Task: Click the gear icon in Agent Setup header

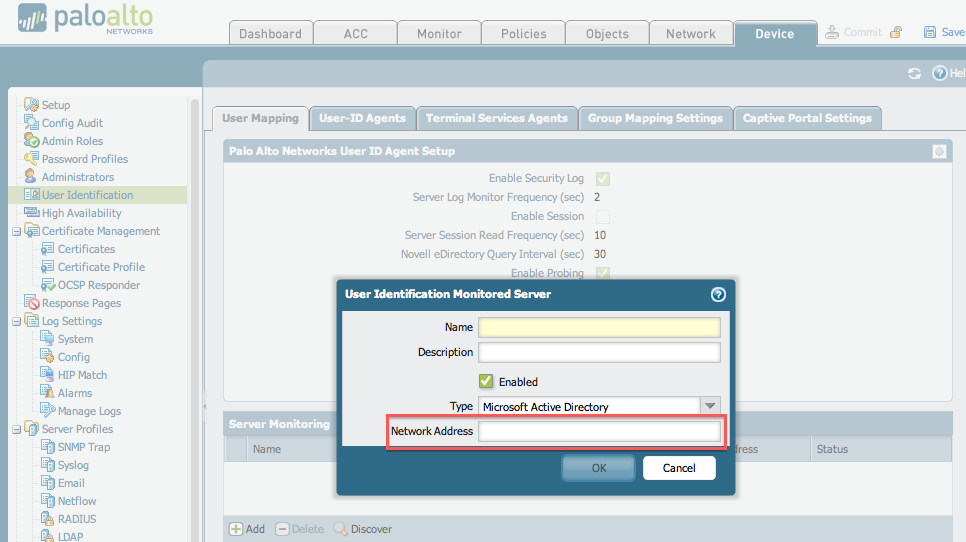Action: coord(939,151)
